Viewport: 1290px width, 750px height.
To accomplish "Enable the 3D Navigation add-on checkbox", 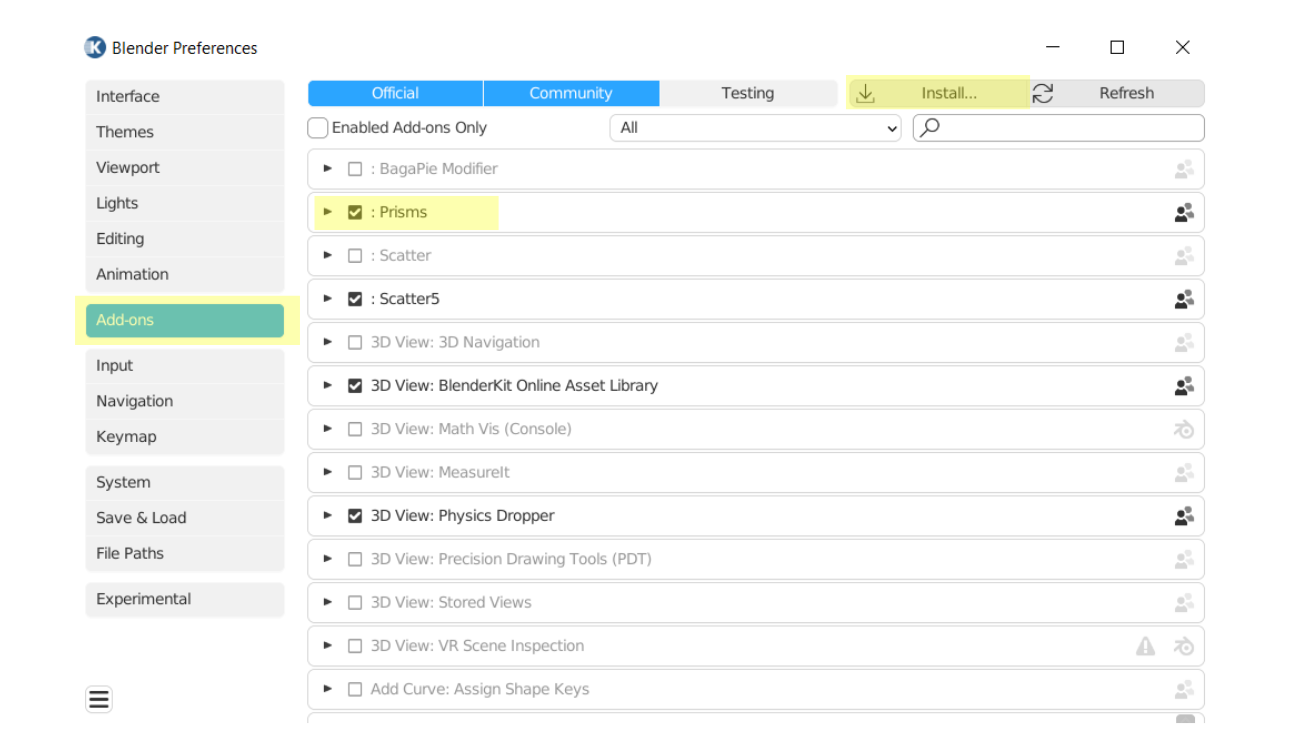I will coord(355,342).
